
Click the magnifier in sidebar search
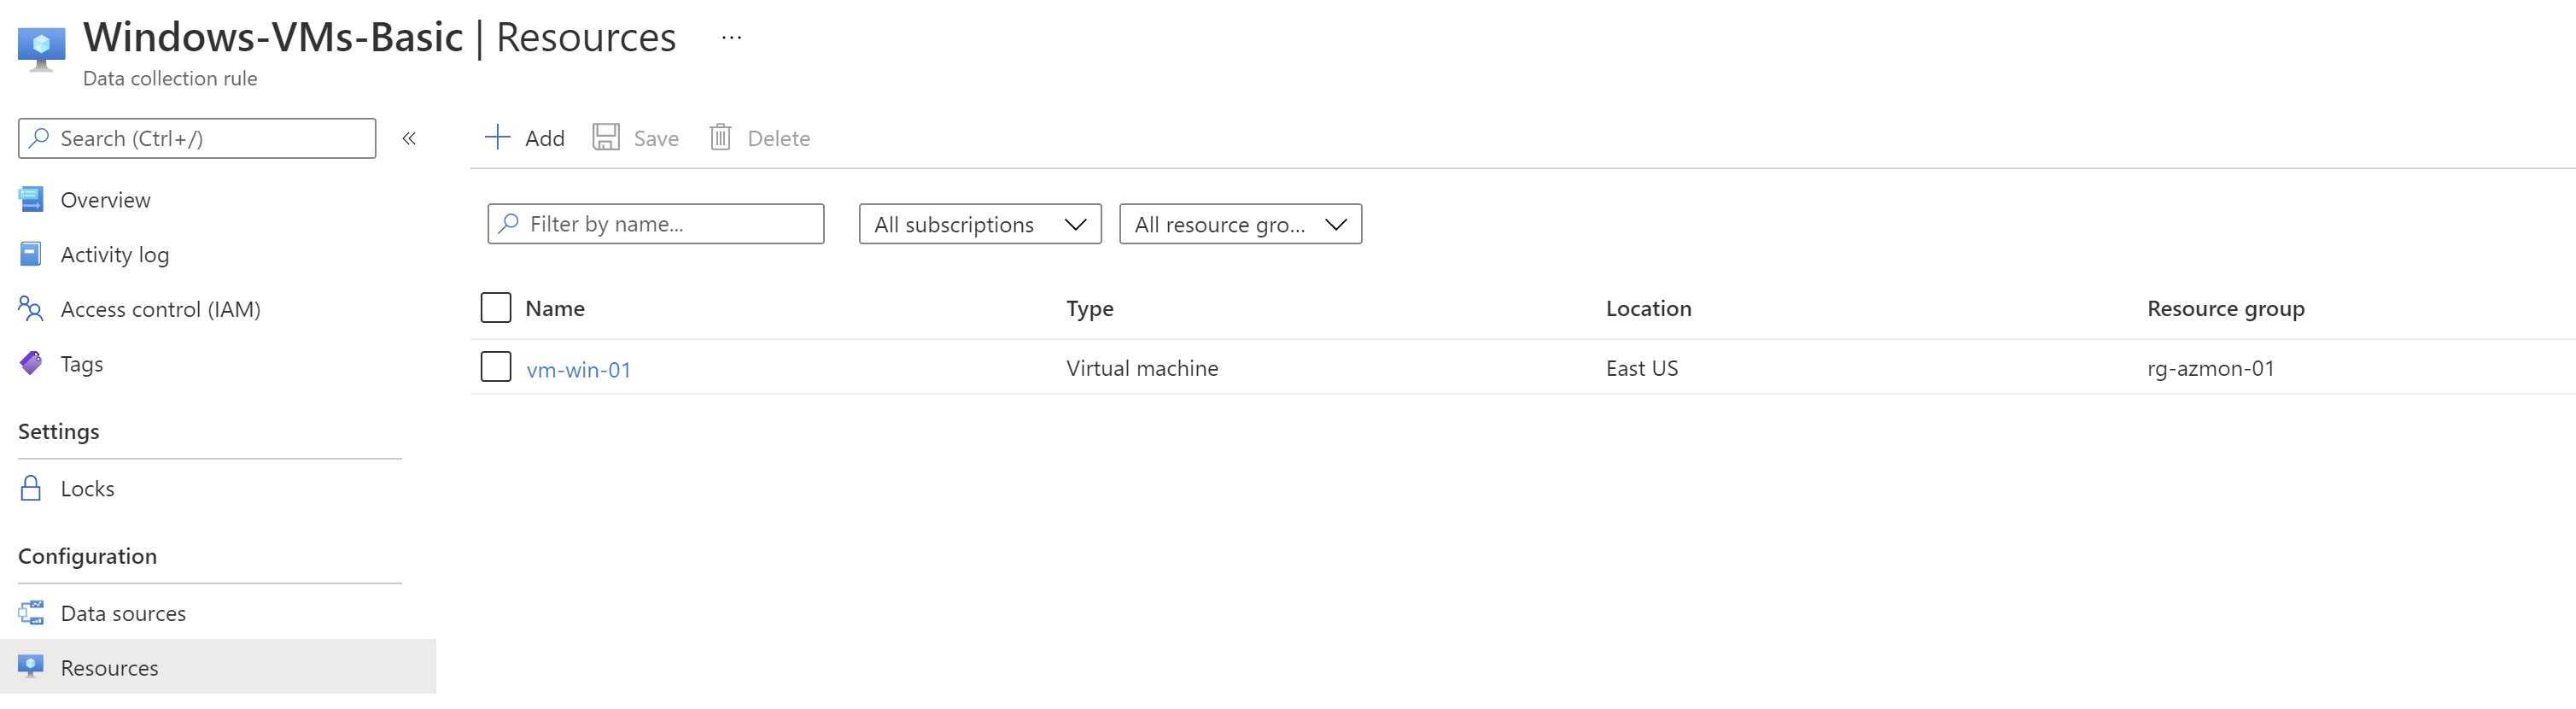tap(39, 138)
